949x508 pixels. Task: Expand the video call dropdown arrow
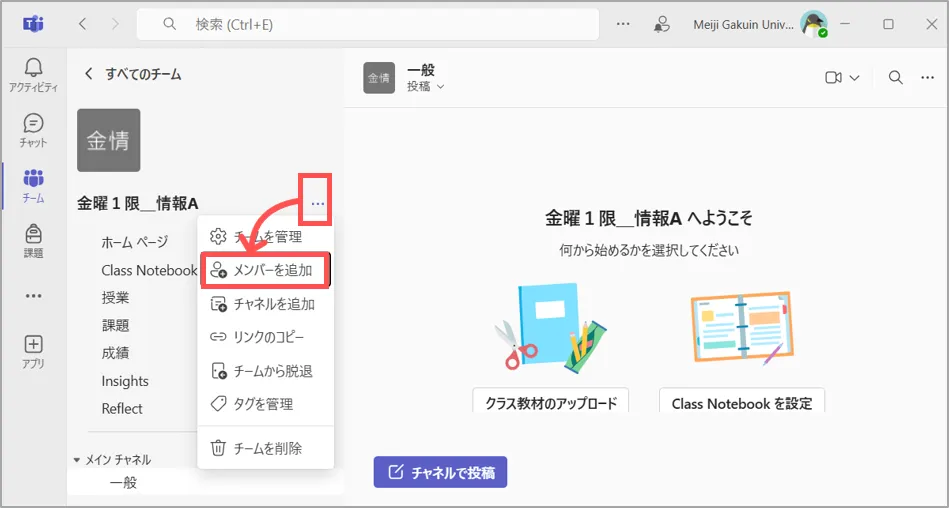coord(855,78)
